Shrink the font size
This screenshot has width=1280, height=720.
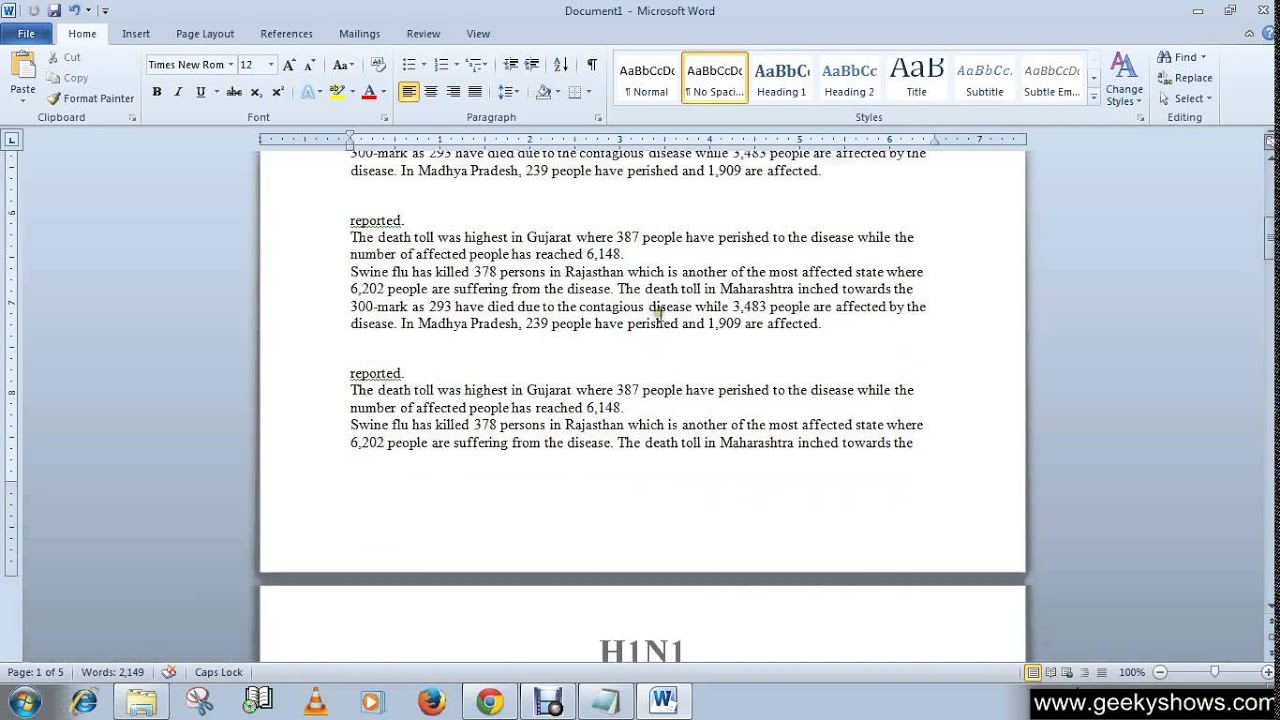pos(310,65)
